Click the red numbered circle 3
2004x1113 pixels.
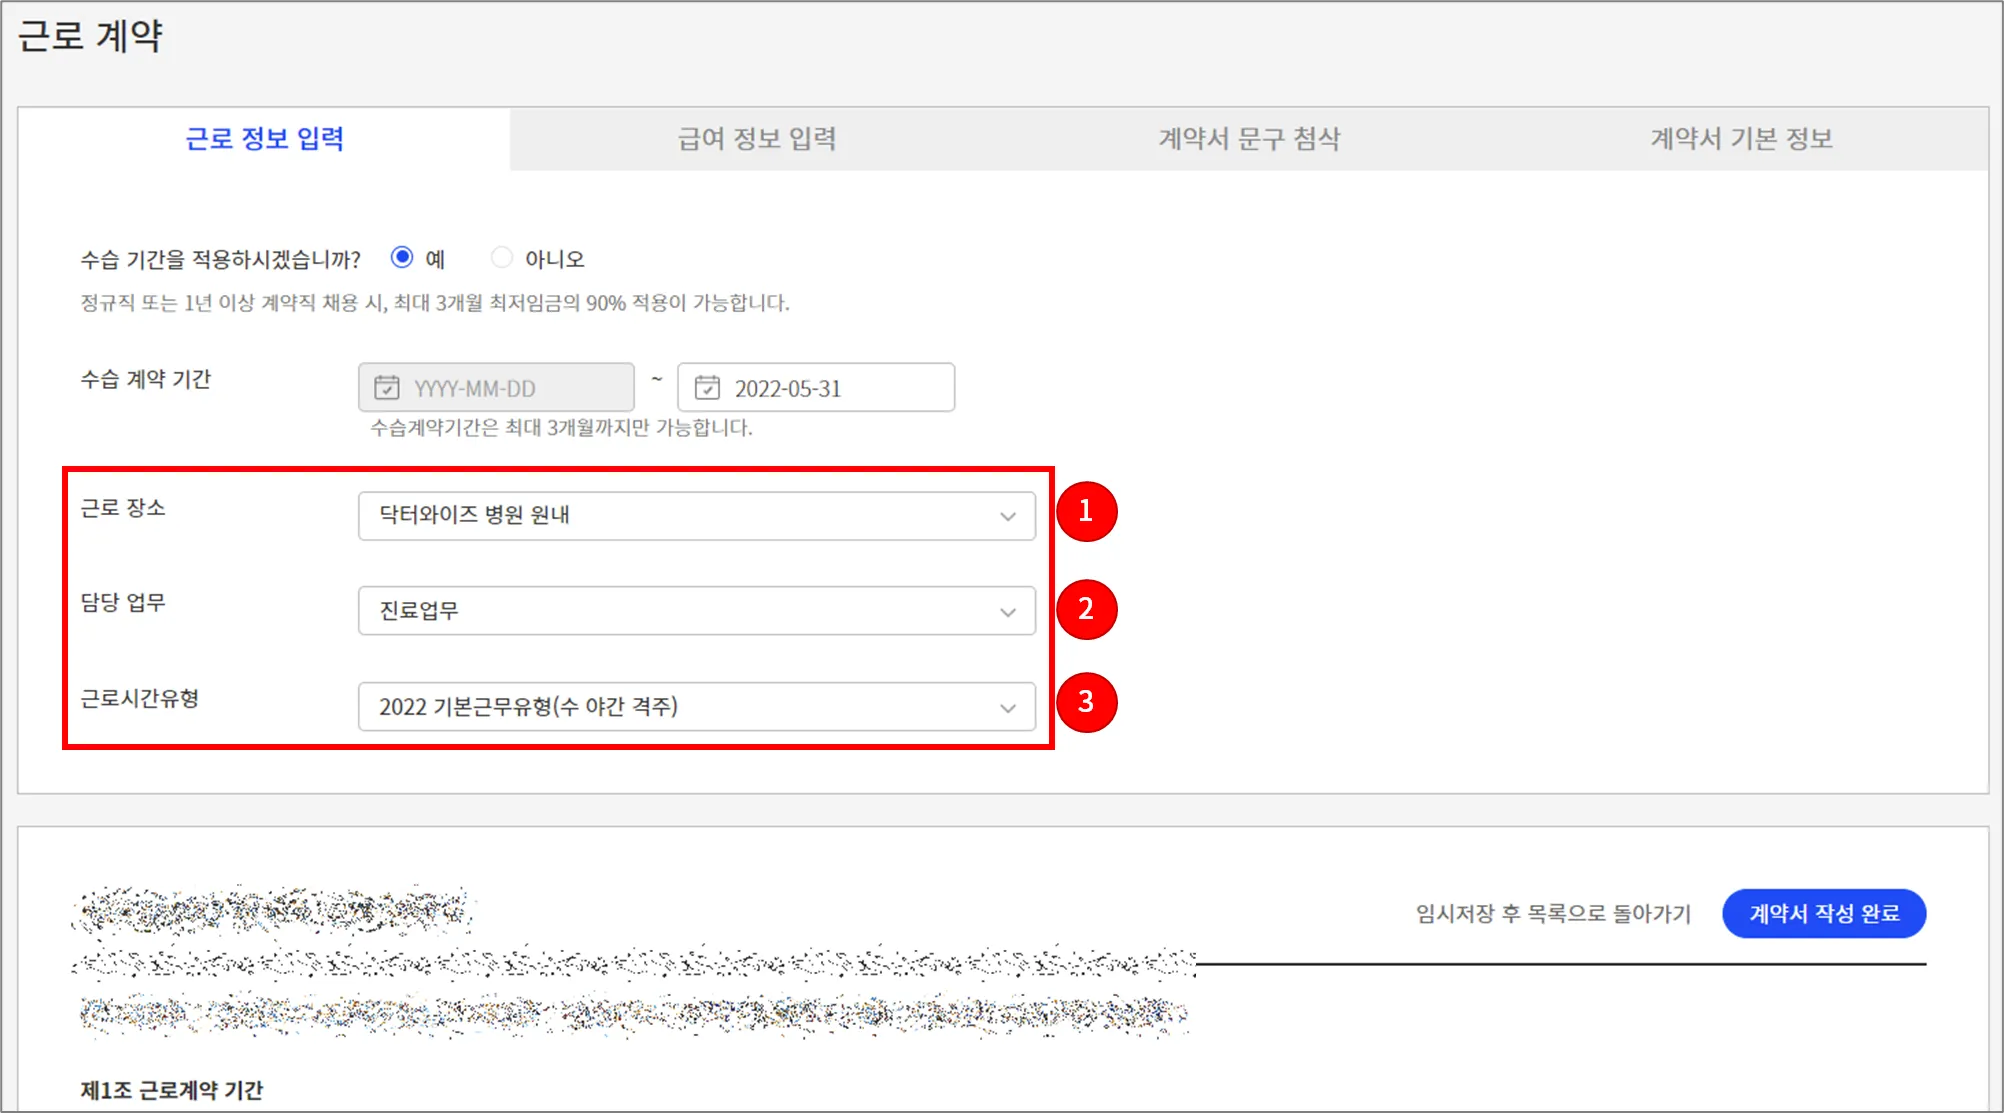pyautogui.click(x=1086, y=702)
